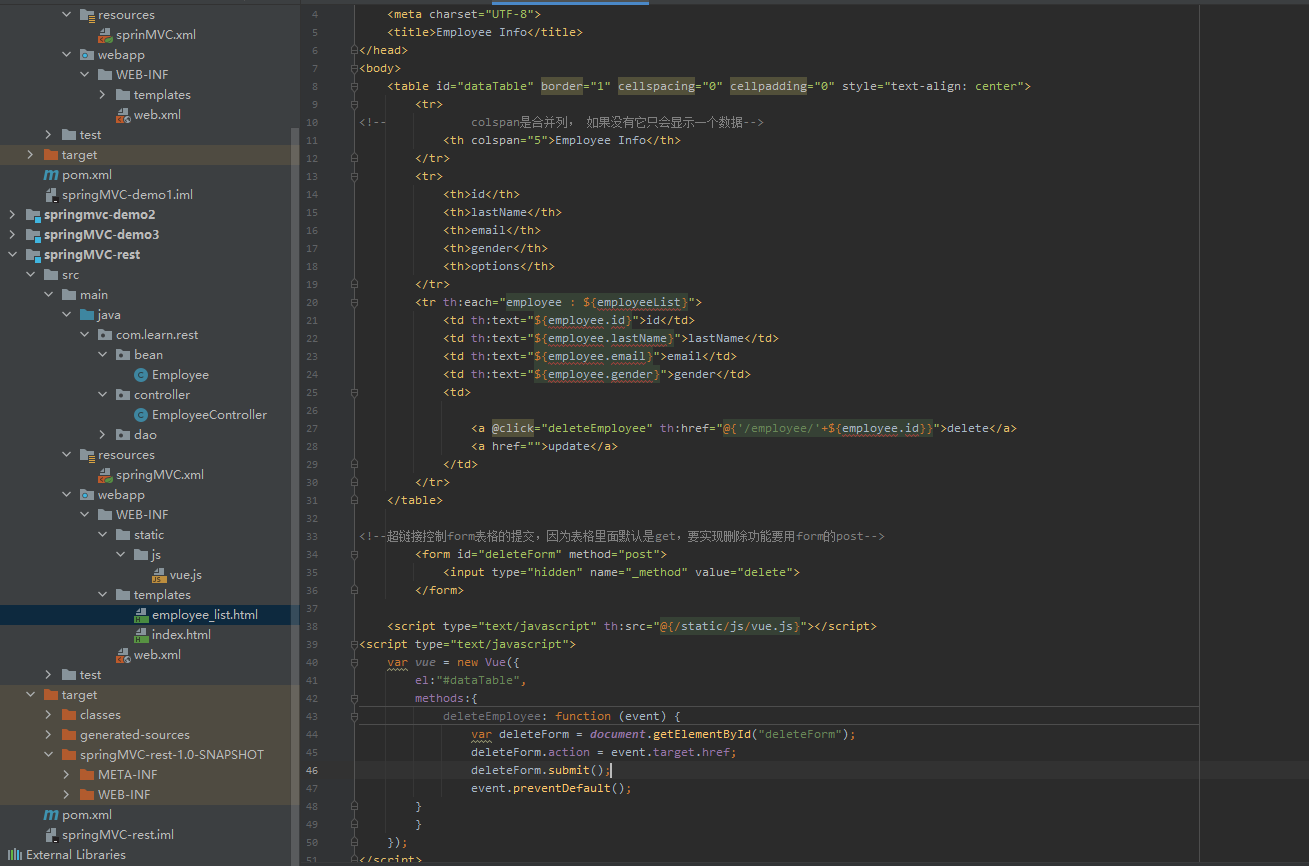Click the generated-sources folder icon

(x=69, y=735)
